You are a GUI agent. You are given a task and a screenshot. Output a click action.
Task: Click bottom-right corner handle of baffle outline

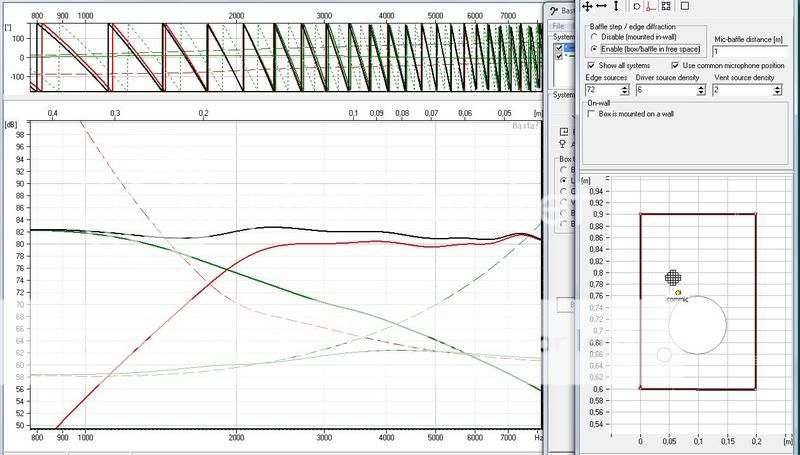tap(756, 389)
